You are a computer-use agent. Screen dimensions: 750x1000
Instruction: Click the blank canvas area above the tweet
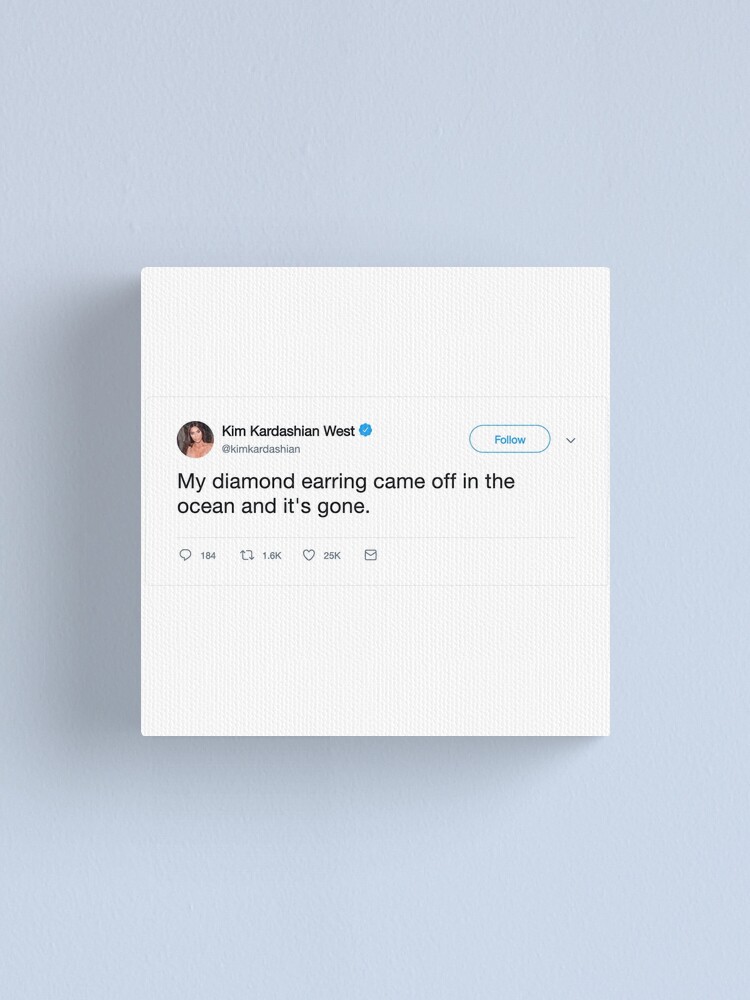point(375,332)
